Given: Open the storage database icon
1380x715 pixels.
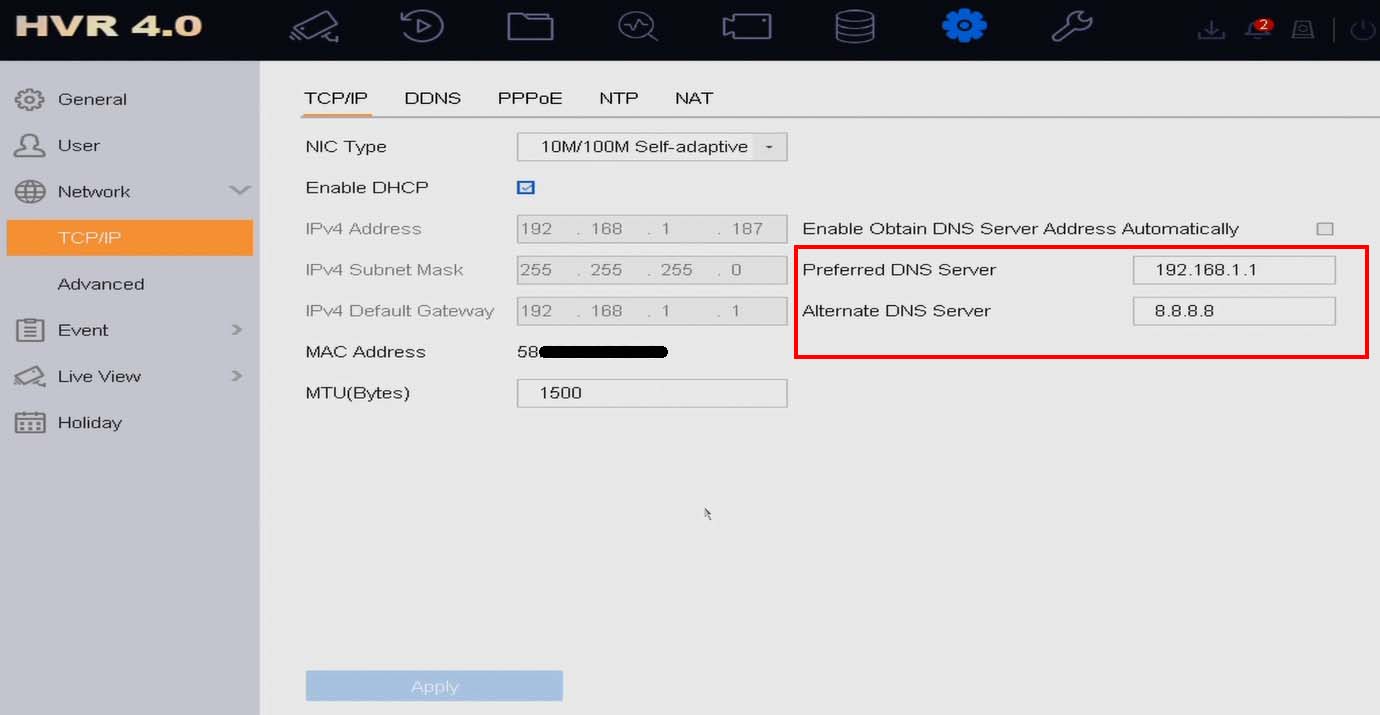Looking at the screenshot, I should (x=853, y=28).
